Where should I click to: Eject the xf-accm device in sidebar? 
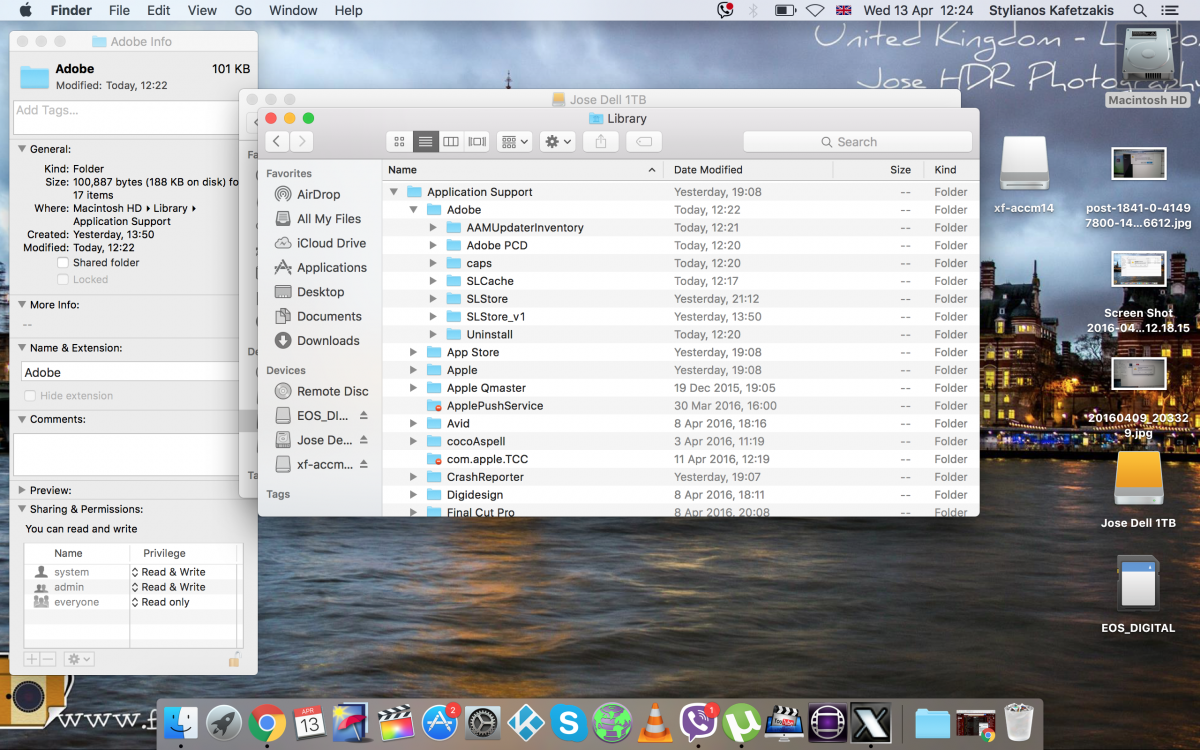pos(364,464)
